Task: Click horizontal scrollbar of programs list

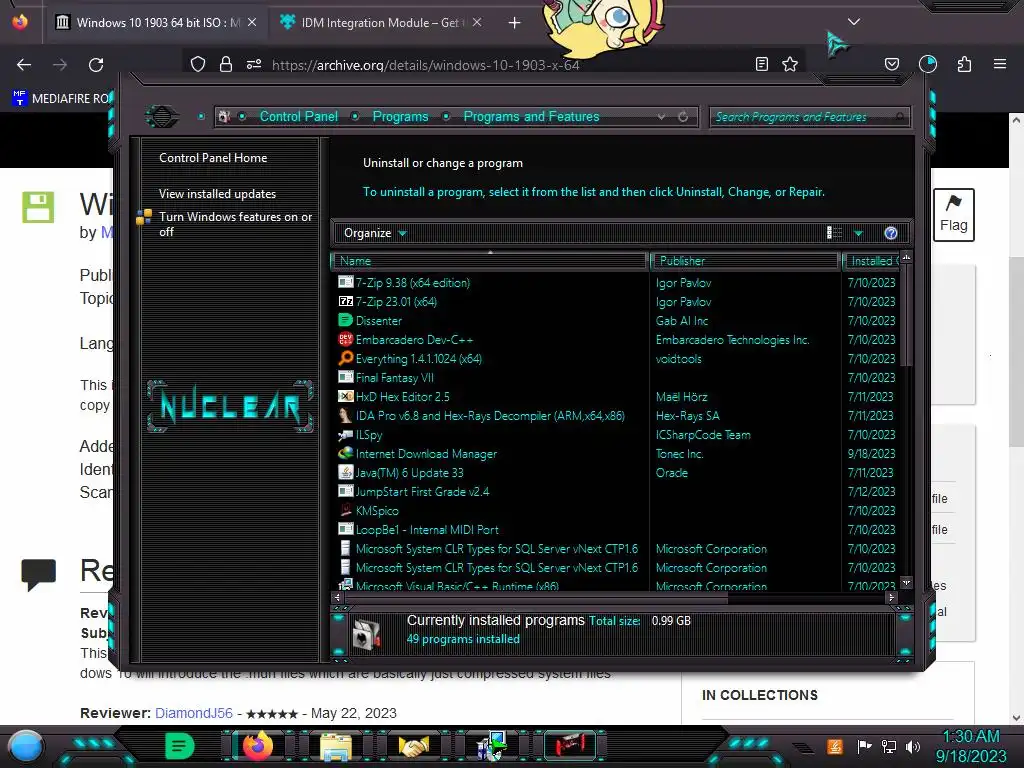Action: pos(536,598)
